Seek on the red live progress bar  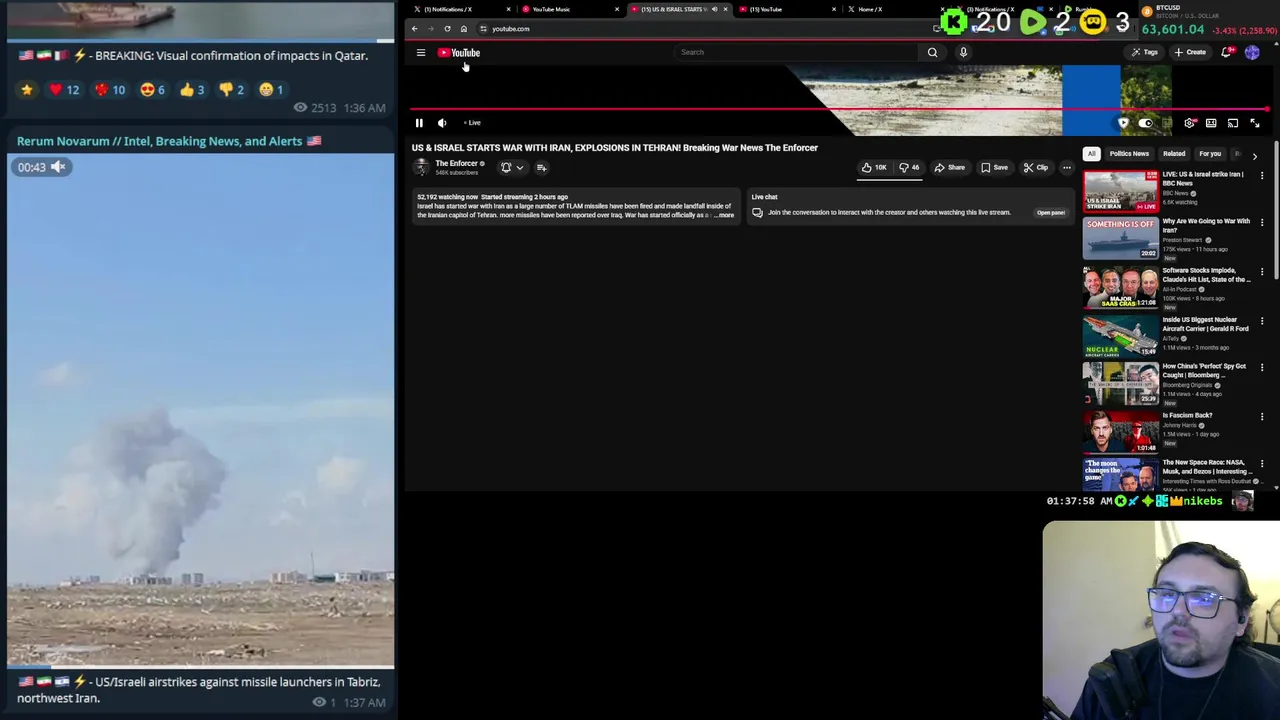pyautogui.click(x=840, y=109)
